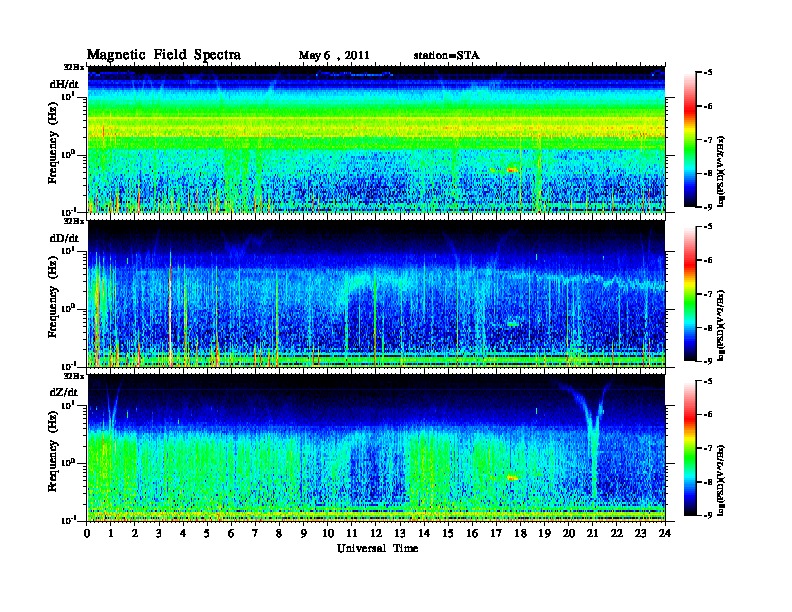Click the "Magnetic Field Spectra" title
The height and width of the screenshot is (612, 792).
click(x=164, y=55)
